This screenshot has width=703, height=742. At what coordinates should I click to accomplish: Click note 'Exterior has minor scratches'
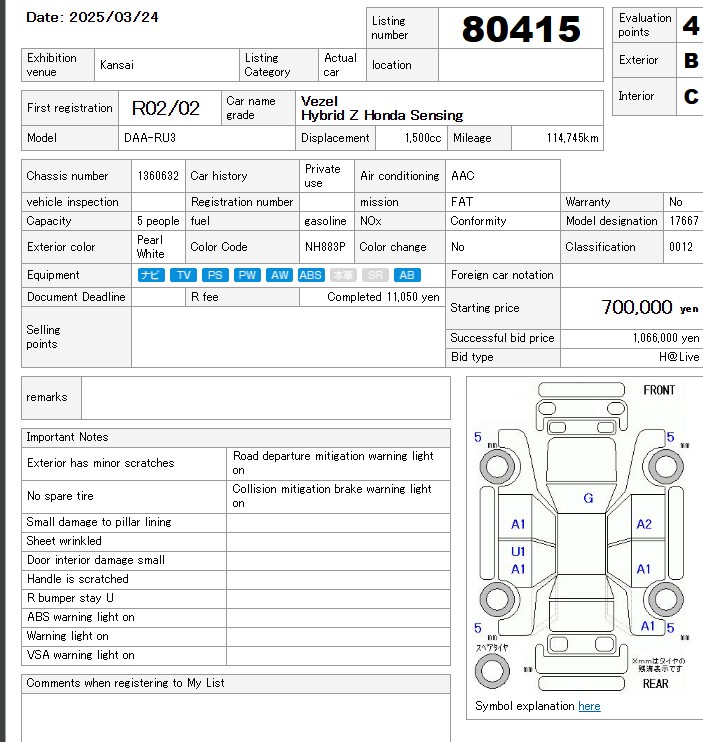[101, 463]
